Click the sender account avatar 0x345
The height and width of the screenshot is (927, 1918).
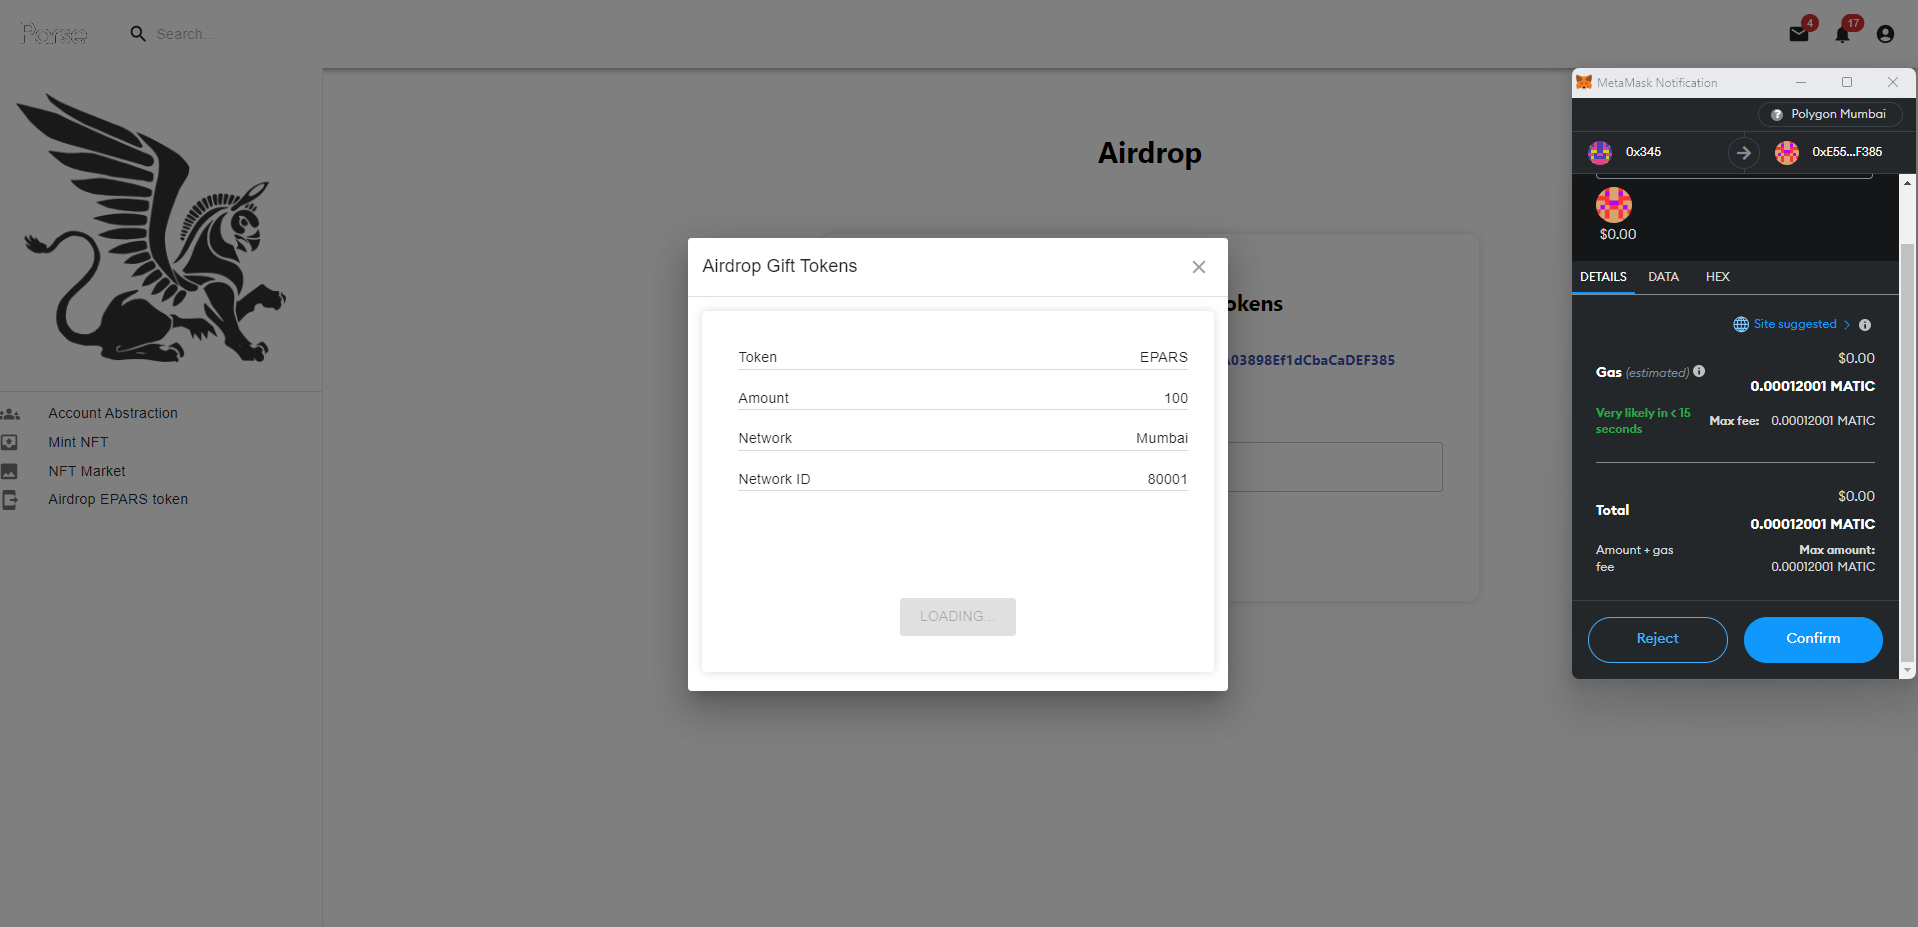coord(1600,152)
